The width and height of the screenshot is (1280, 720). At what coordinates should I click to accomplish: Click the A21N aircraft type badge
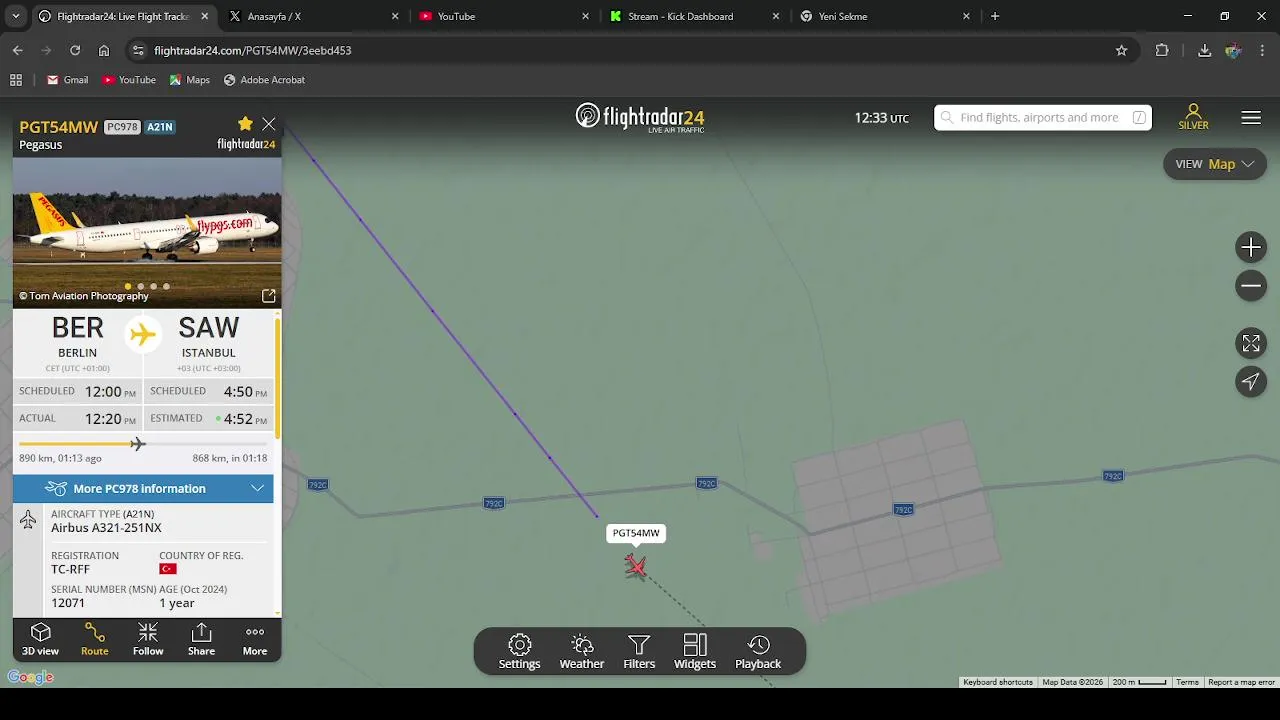[x=160, y=127]
